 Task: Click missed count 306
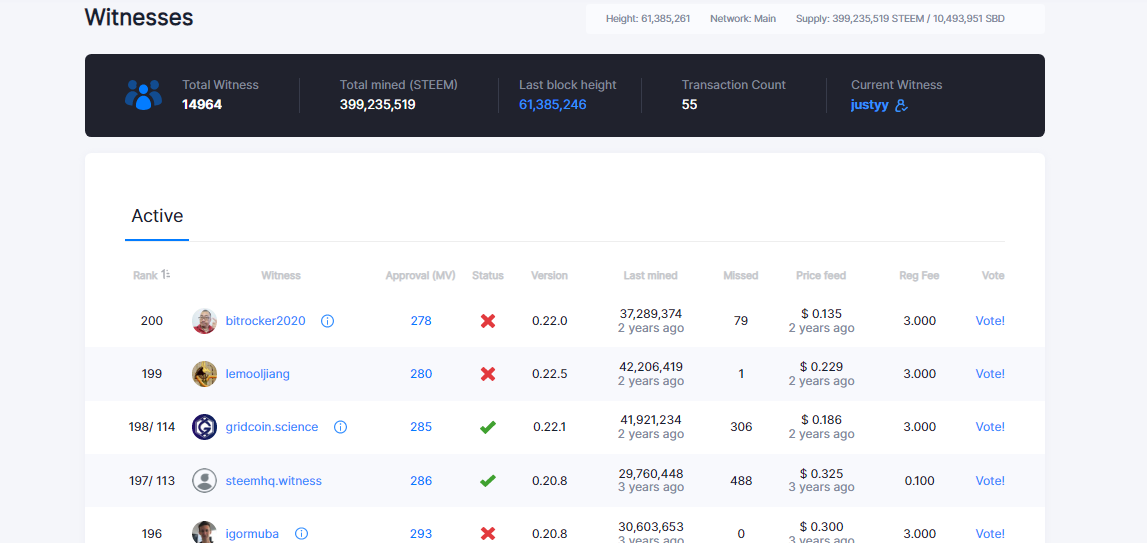[741, 427]
